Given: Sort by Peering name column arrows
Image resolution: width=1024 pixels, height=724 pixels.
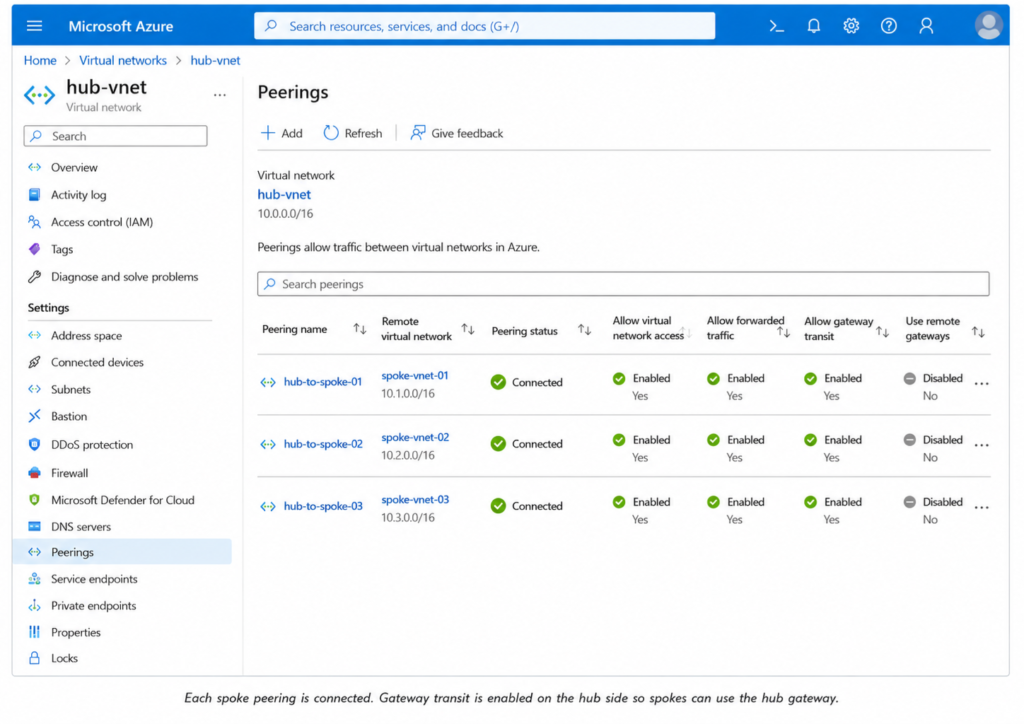Looking at the screenshot, I should click(x=360, y=329).
